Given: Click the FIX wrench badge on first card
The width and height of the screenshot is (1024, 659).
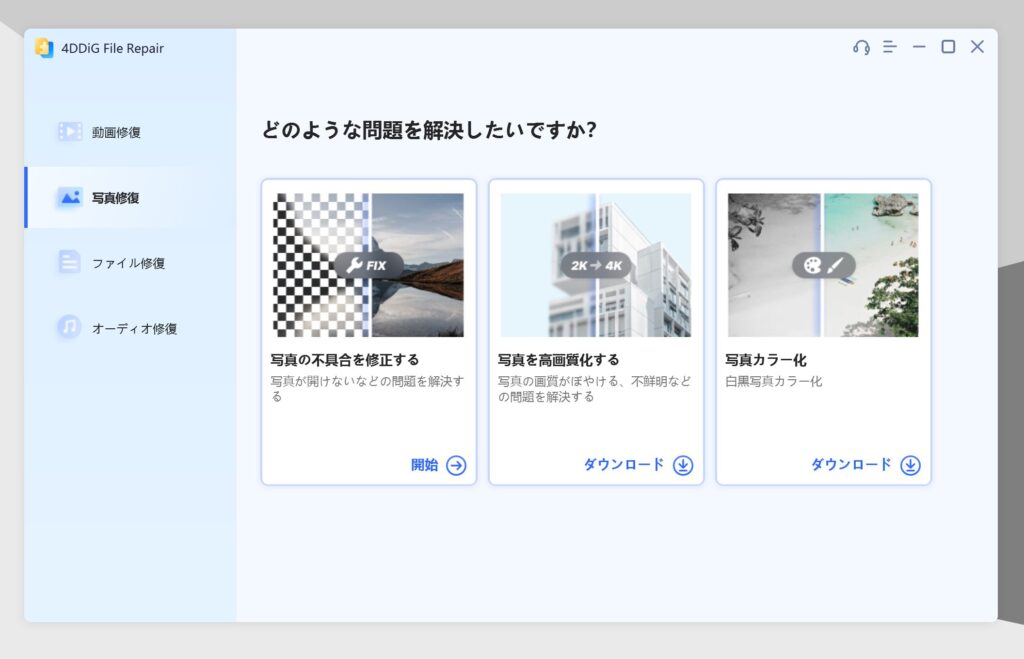Looking at the screenshot, I should pos(368,265).
